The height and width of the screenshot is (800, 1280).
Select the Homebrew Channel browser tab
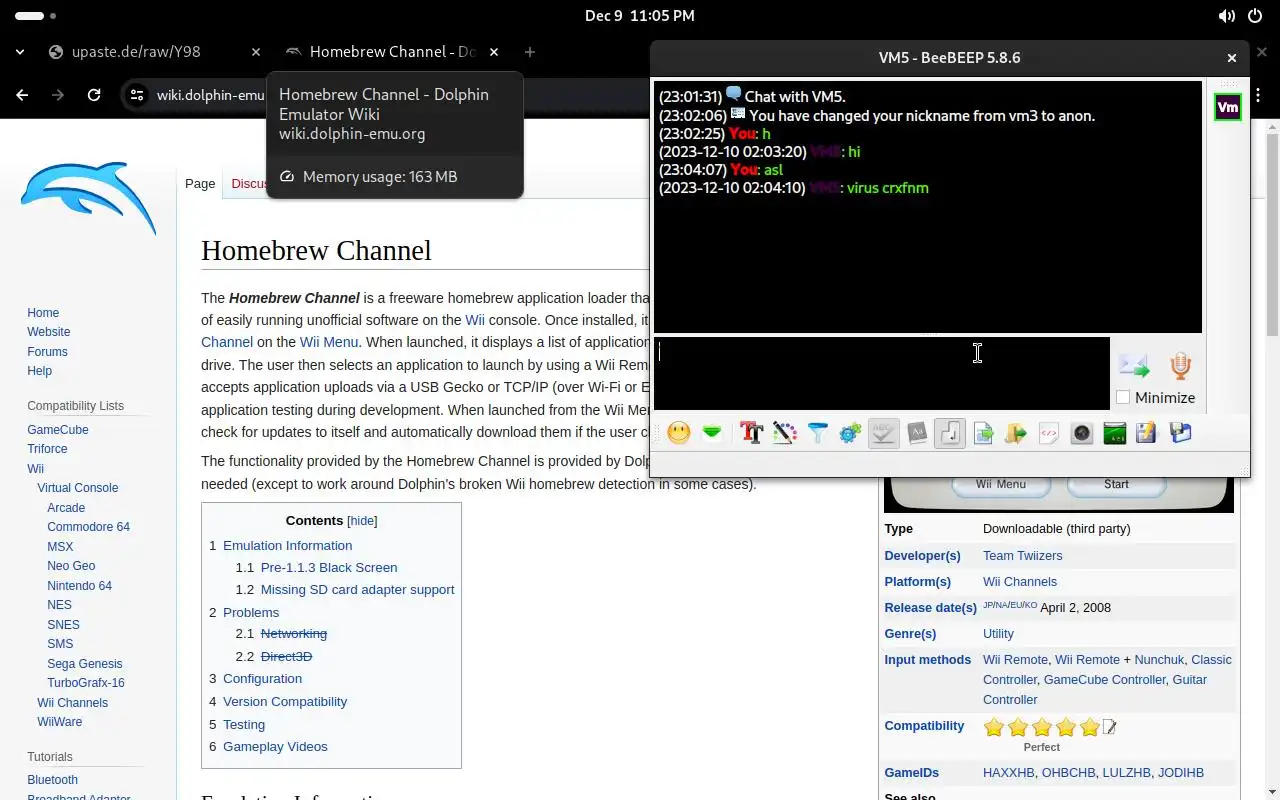[391, 52]
